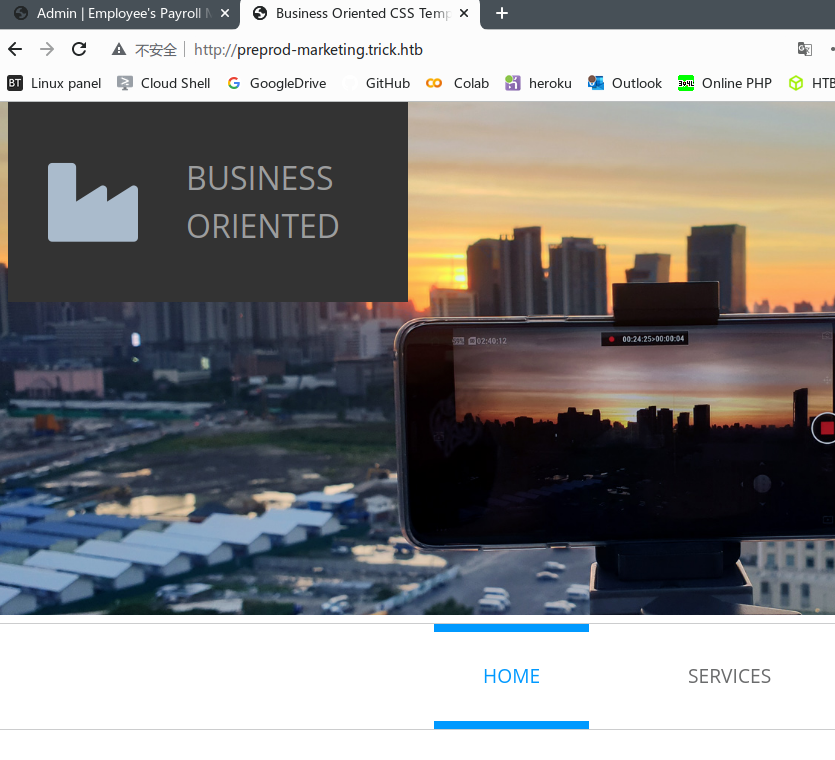Click the browser forward arrow
835x760 pixels.
point(47,50)
